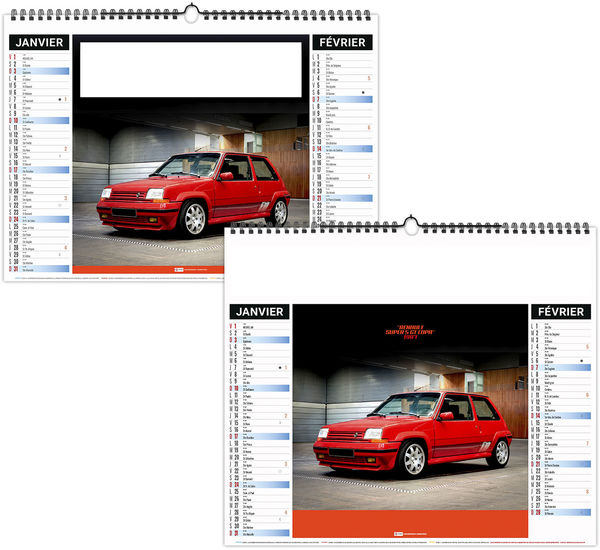Viewport: 600px width, 550px height.
Task: Click the lower calendar's January V 1 row
Action: [259, 326]
